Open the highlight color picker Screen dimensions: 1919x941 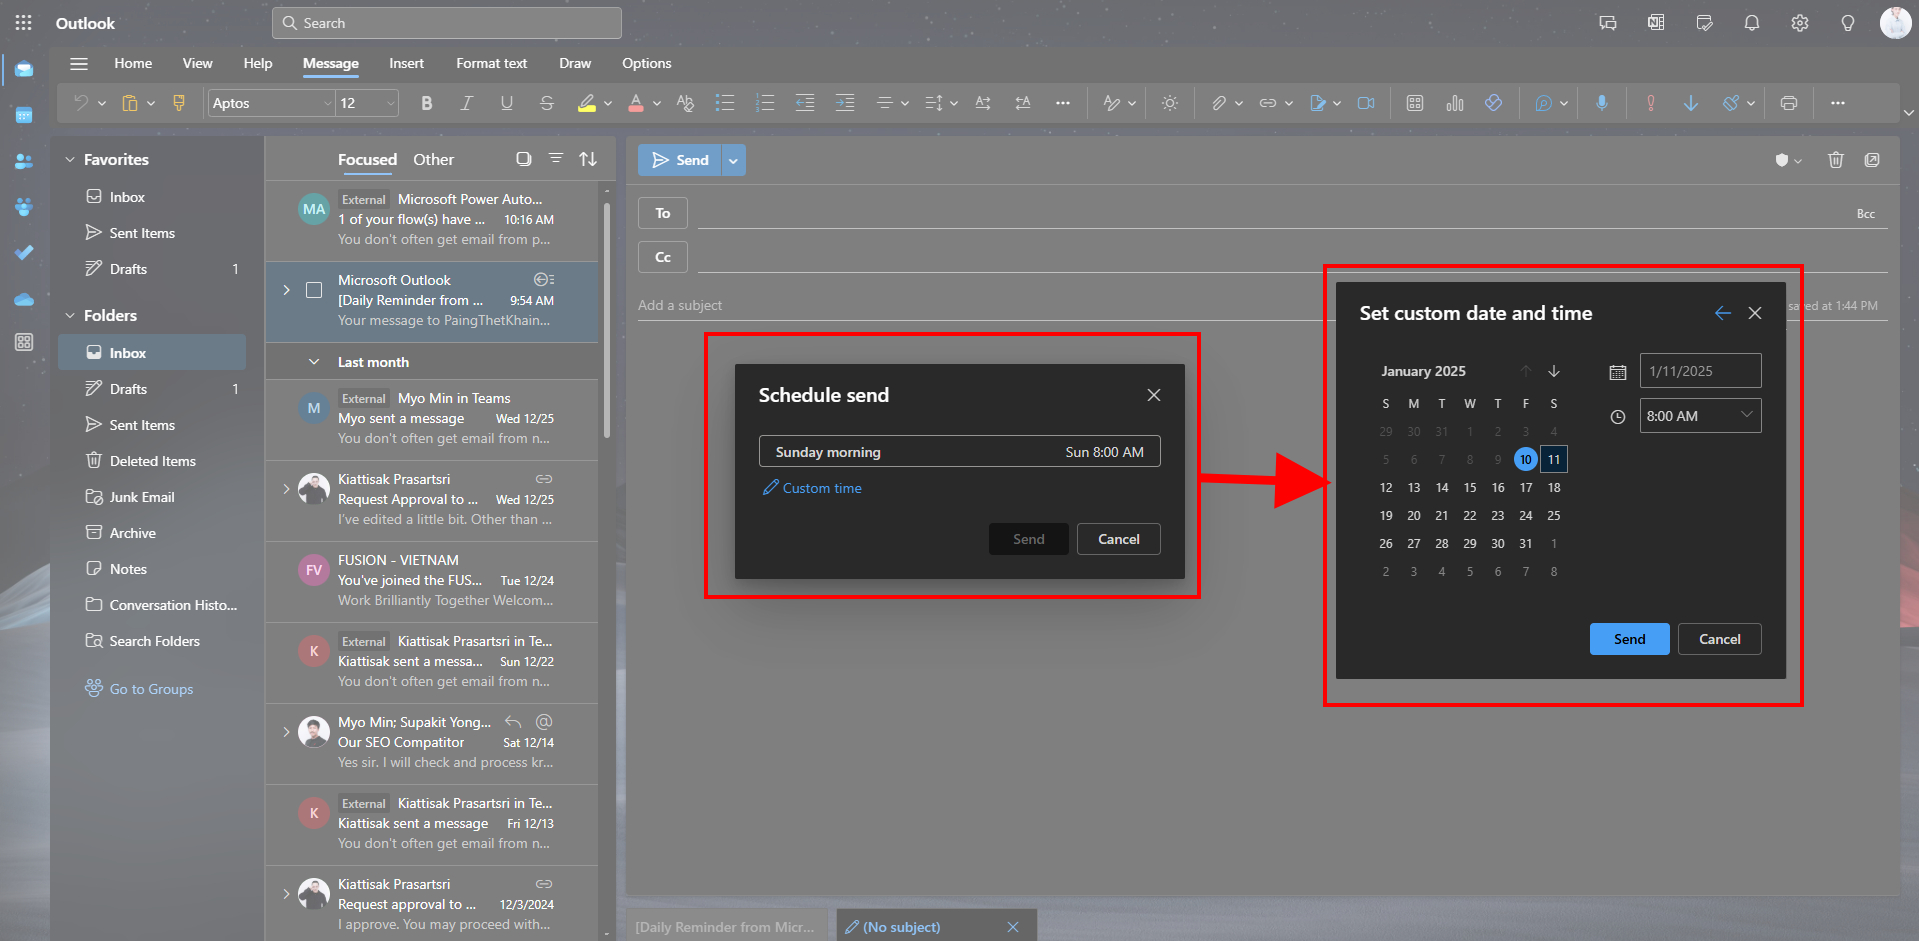pos(608,103)
